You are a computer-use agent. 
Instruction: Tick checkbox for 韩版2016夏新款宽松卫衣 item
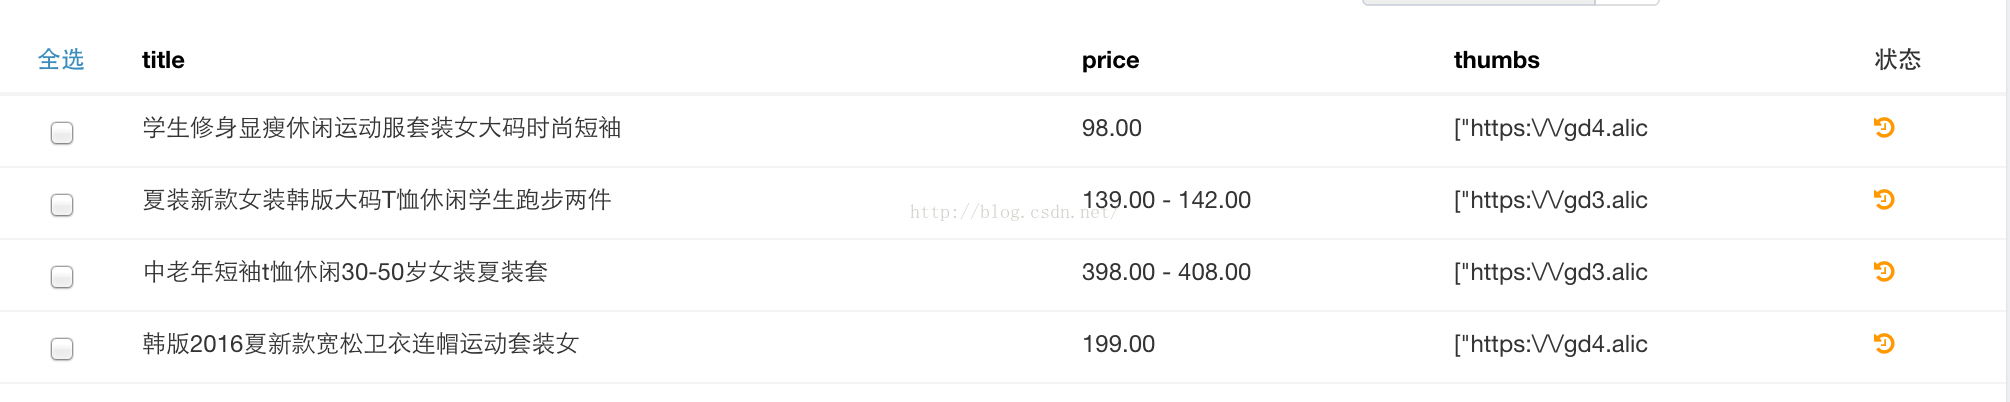(x=62, y=348)
